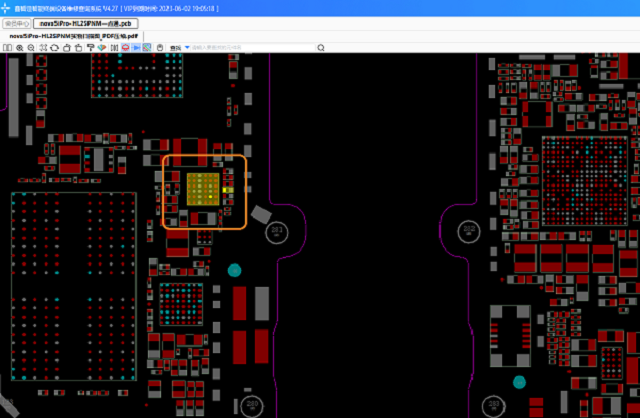Image resolution: width=640 pixels, height=418 pixels.
Task: Click the colorful layers icon
Action: pyautogui.click(x=102, y=47)
